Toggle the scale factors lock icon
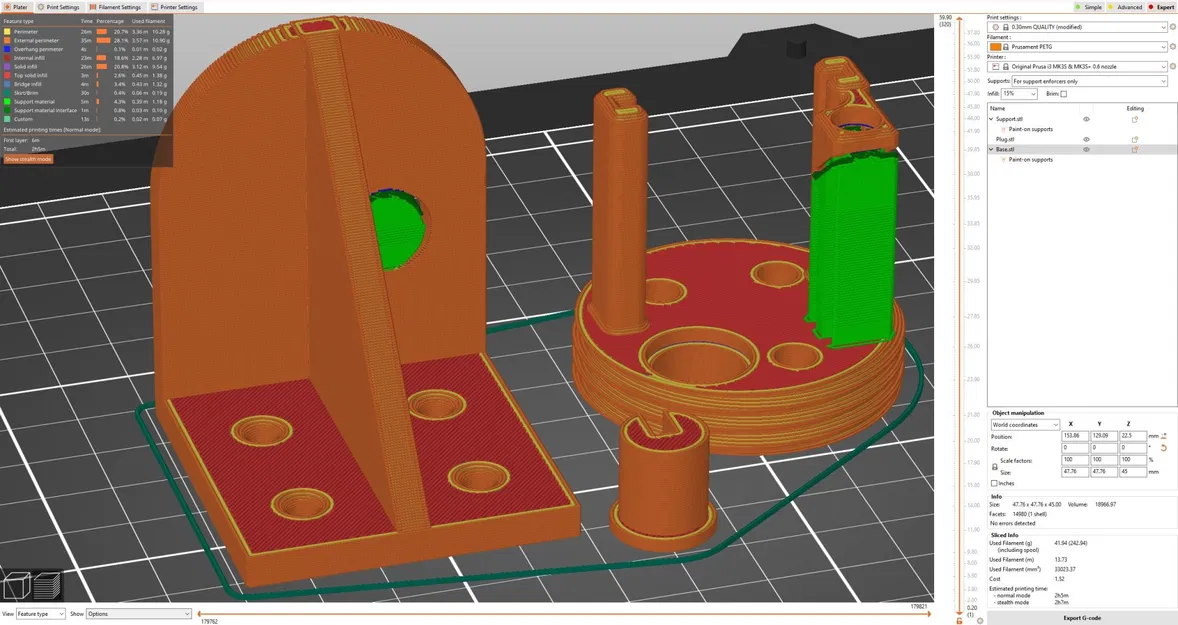Viewport: 1178px width, 625px height. pos(994,466)
